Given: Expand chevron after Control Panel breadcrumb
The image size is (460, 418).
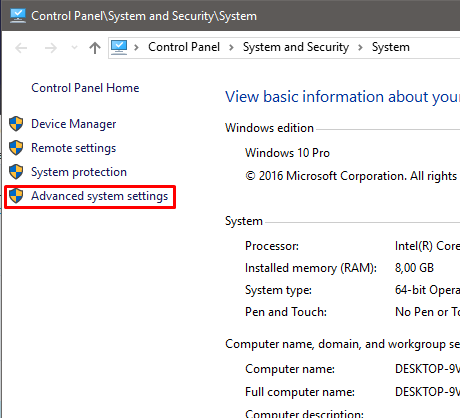Looking at the screenshot, I should [x=231, y=47].
